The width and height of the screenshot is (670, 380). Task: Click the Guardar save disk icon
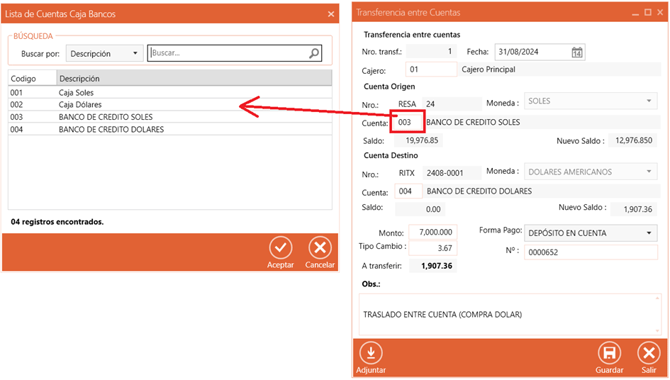(x=609, y=353)
